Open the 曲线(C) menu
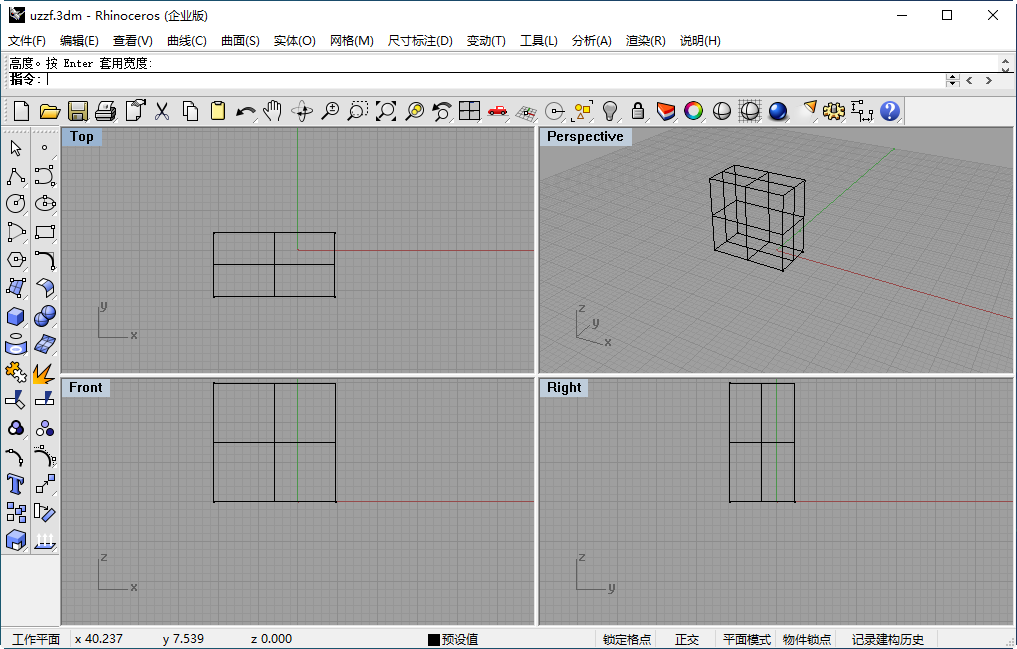This screenshot has height=649, width=1017. click(187, 41)
